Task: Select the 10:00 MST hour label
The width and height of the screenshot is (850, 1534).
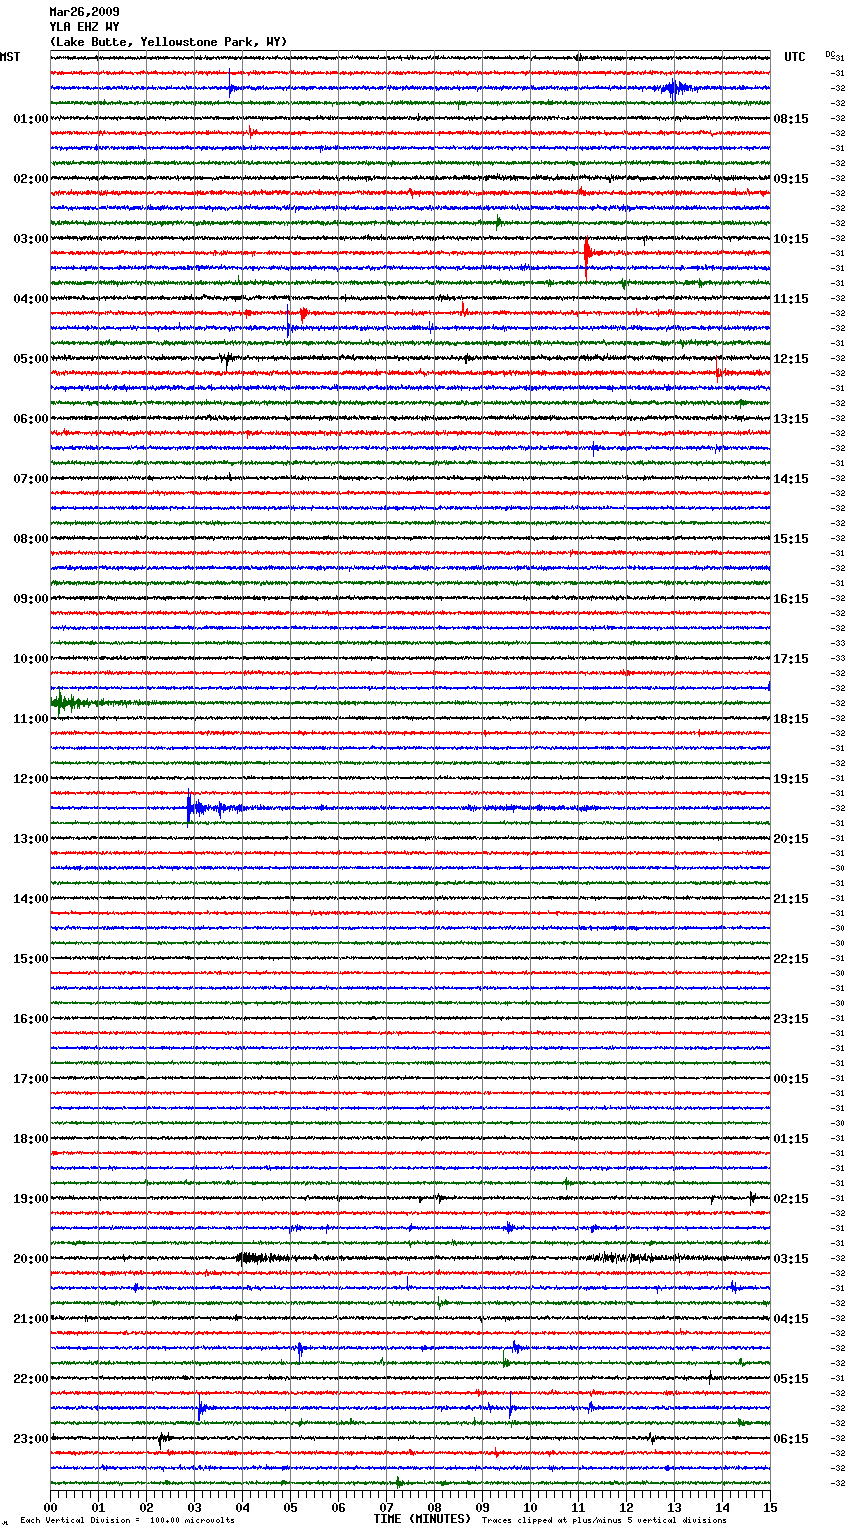Action: pyautogui.click(x=31, y=659)
